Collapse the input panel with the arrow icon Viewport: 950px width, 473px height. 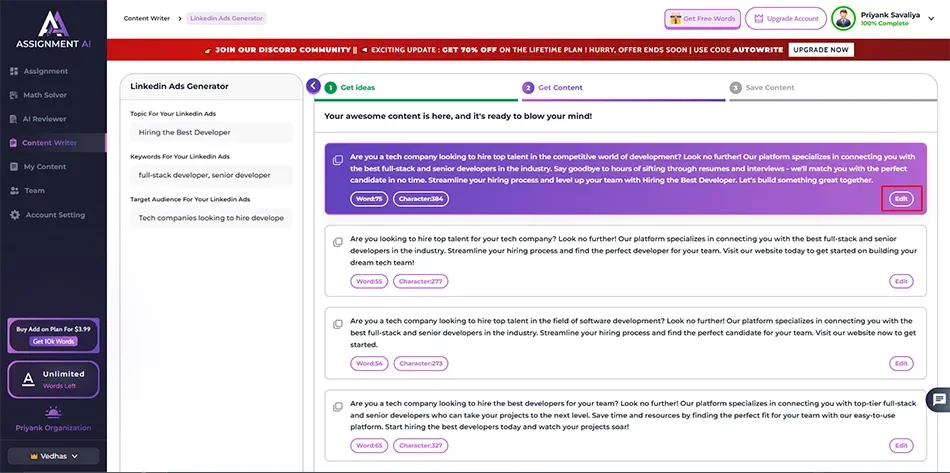point(314,86)
